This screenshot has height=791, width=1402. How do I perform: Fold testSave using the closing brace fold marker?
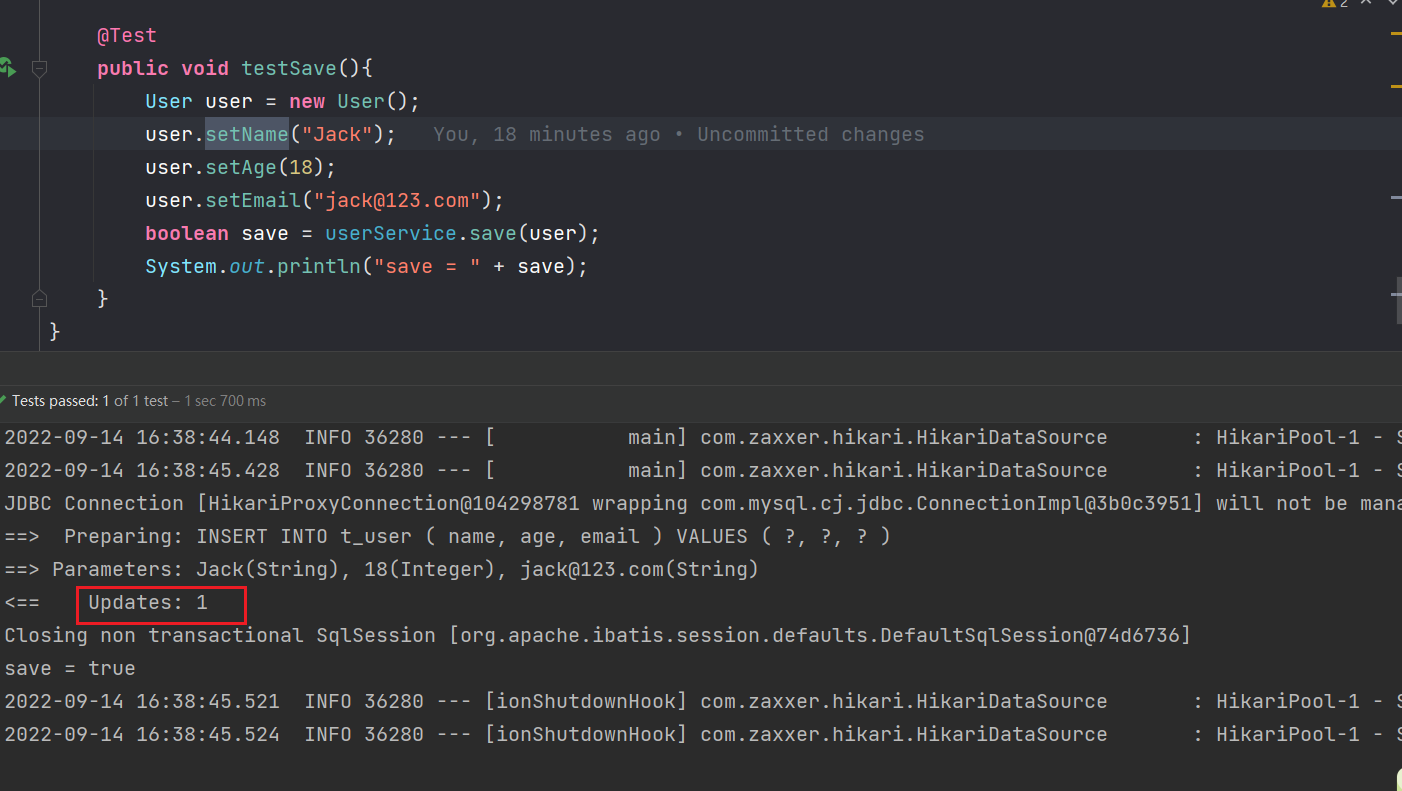click(39, 298)
